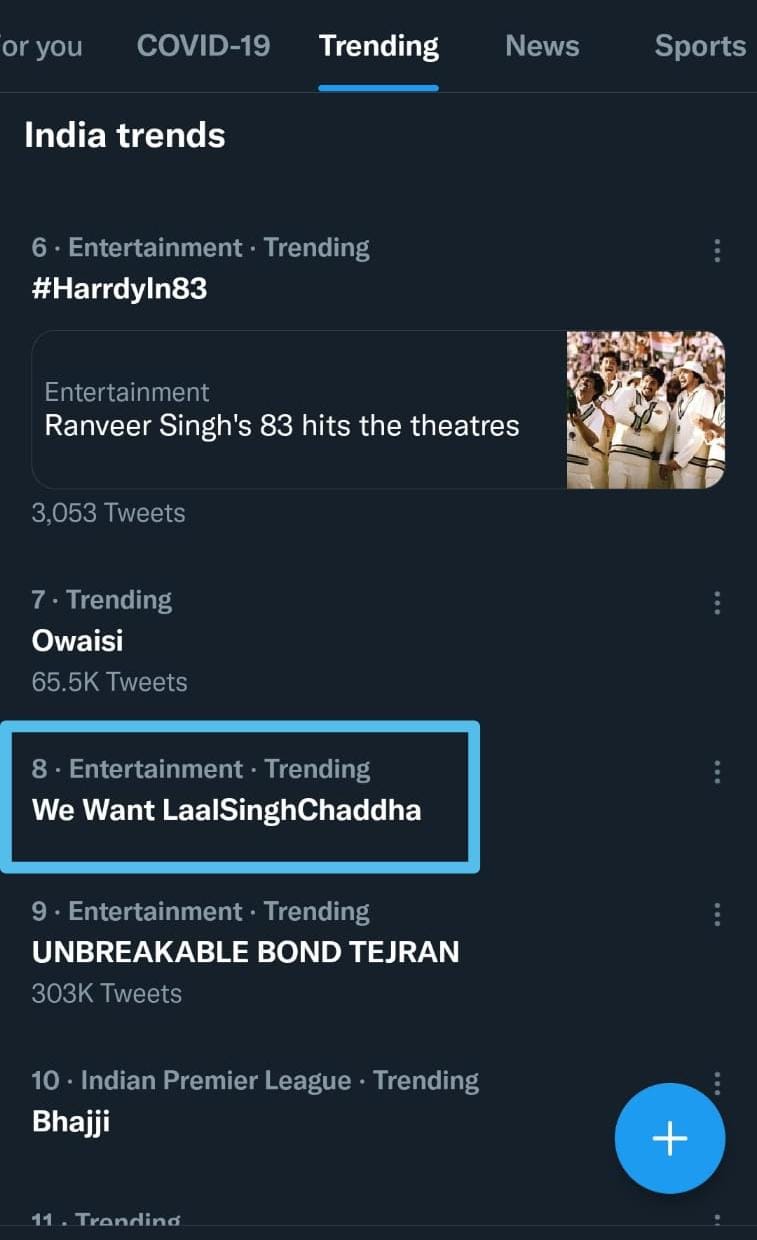
Task: Open UNBREAKABLE BOND TEJRAN trend
Action: point(246,952)
